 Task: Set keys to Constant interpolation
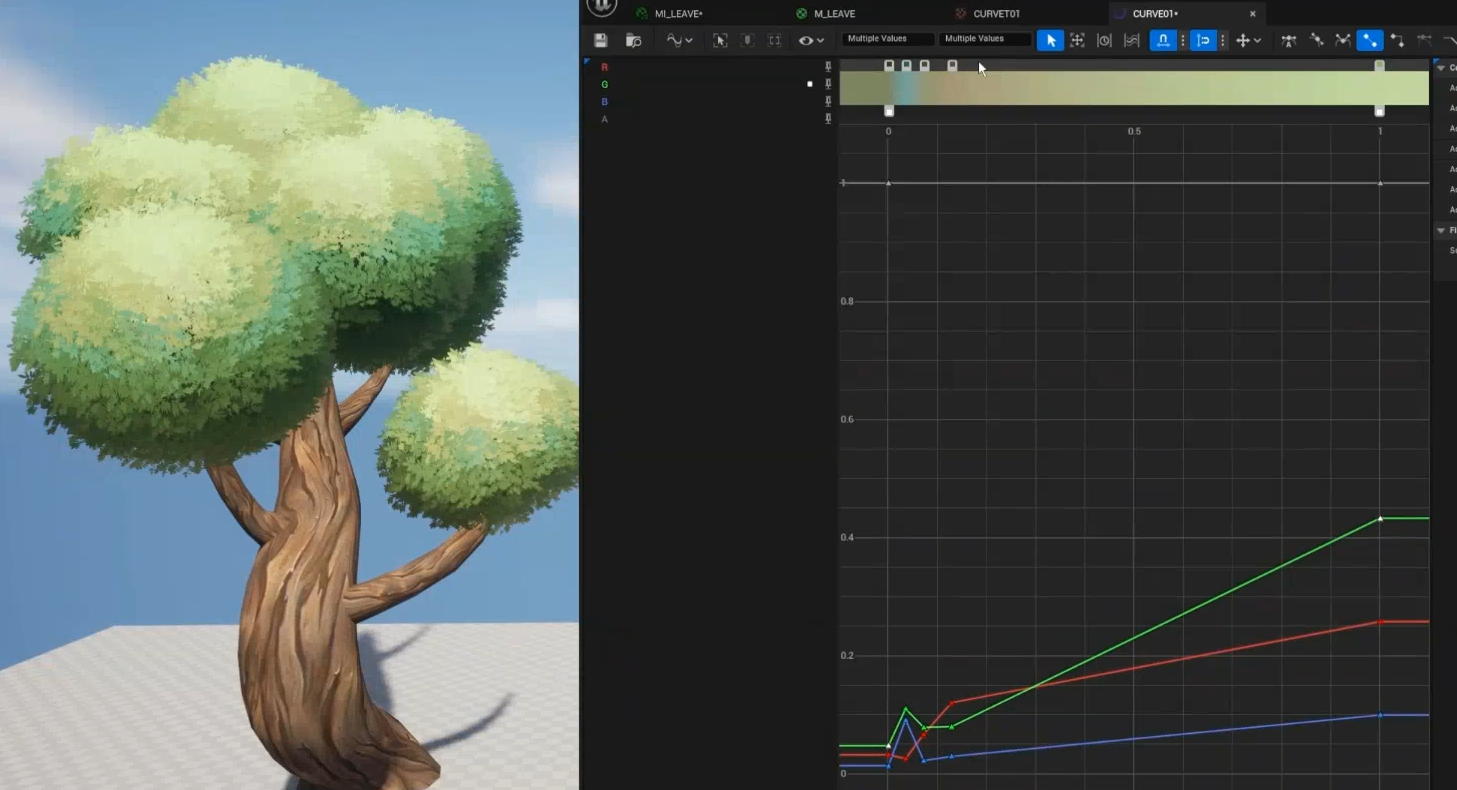1397,40
